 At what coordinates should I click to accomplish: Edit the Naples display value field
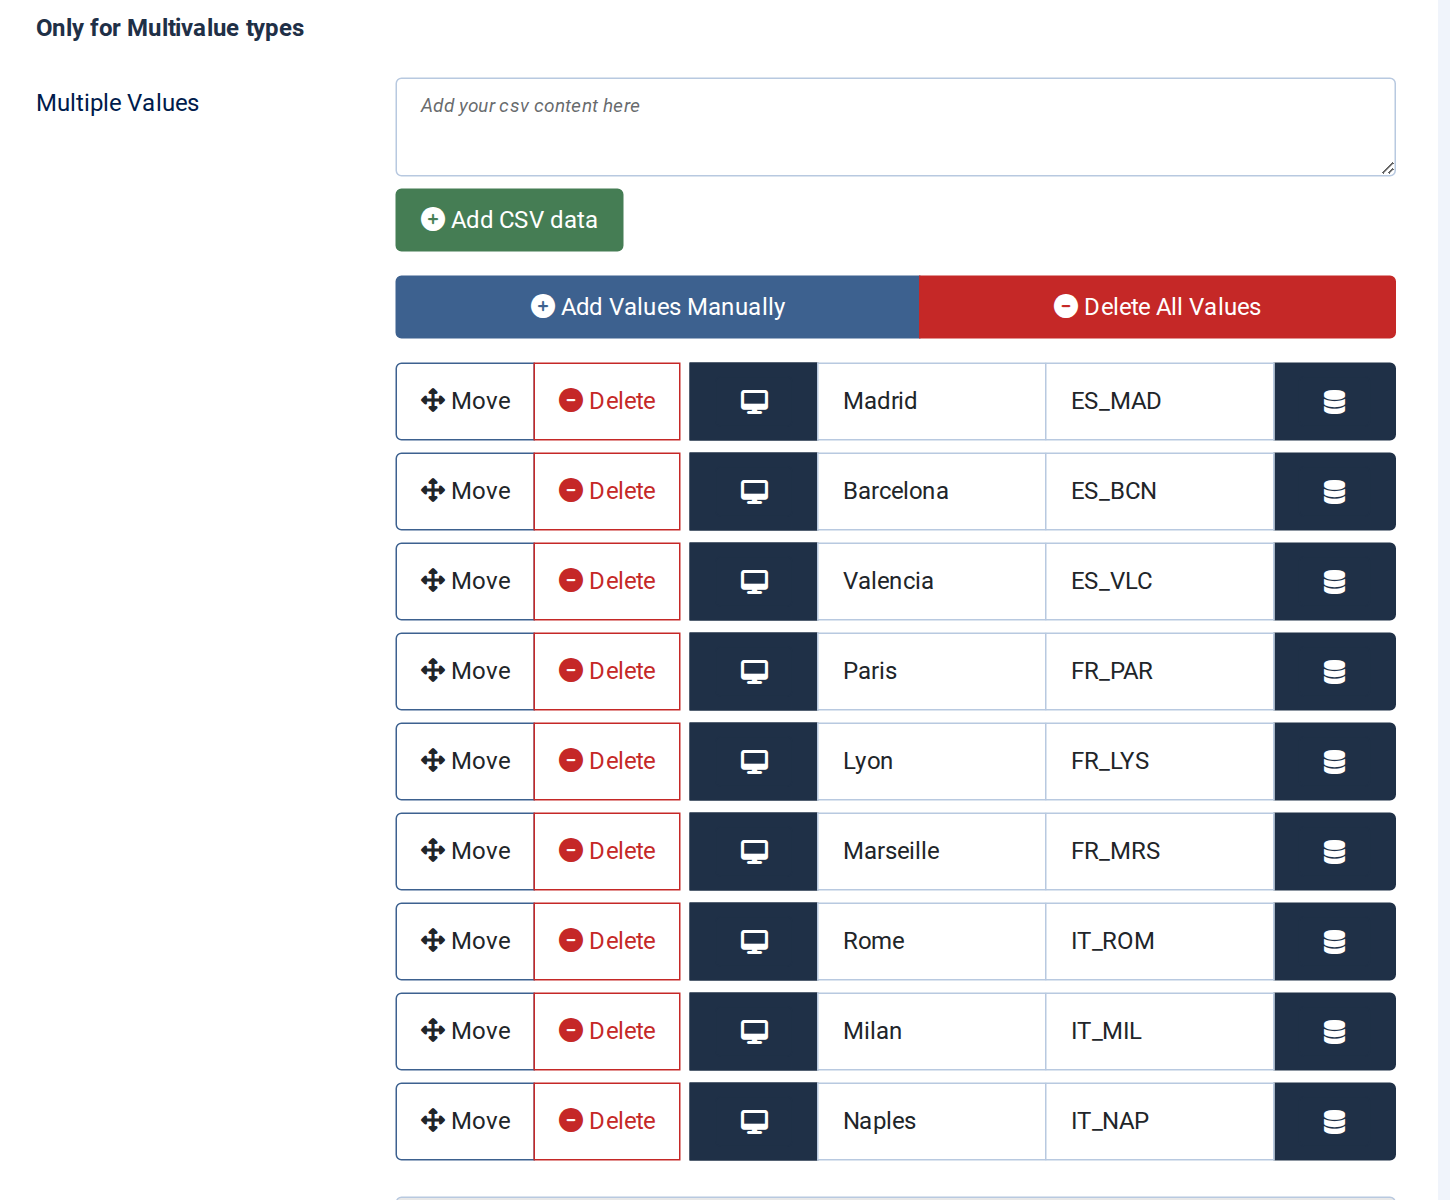pyautogui.click(x=931, y=1121)
